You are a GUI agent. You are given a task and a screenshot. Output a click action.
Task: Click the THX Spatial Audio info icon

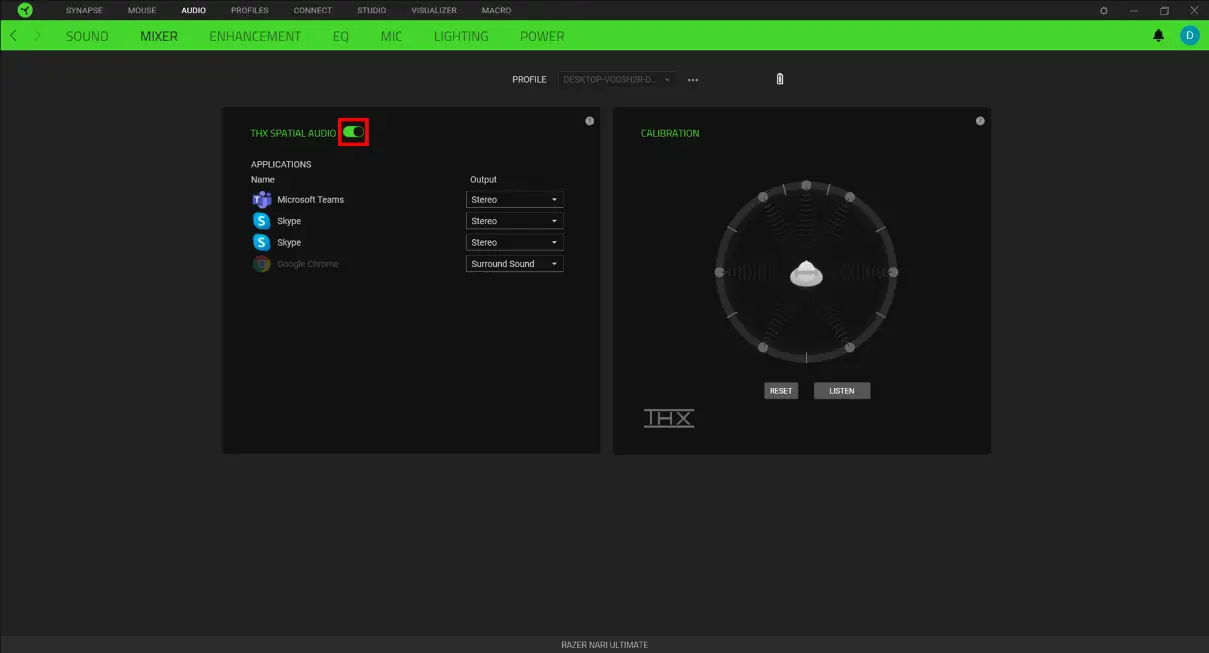point(590,120)
